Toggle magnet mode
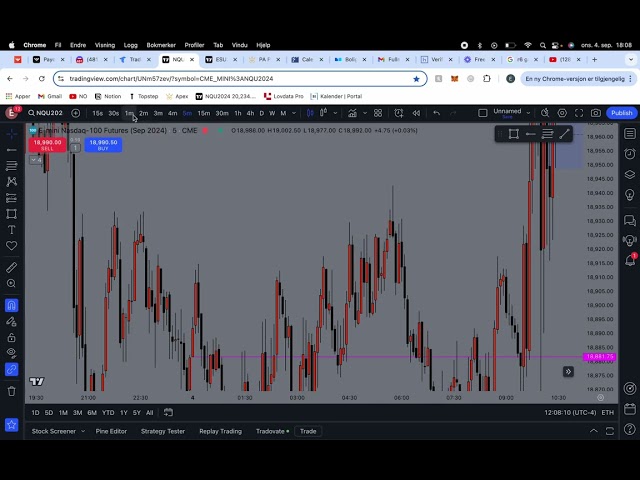640x480 pixels. [11, 305]
